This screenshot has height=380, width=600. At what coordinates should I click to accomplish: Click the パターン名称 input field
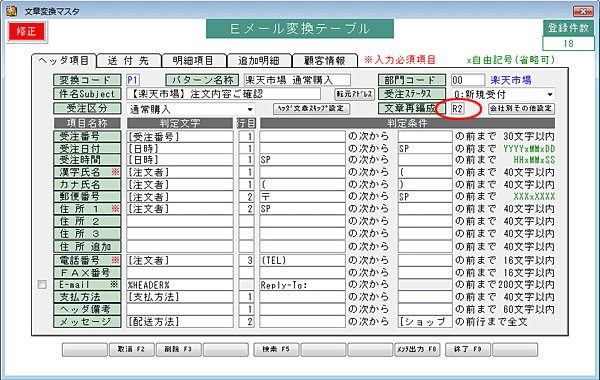pos(297,80)
